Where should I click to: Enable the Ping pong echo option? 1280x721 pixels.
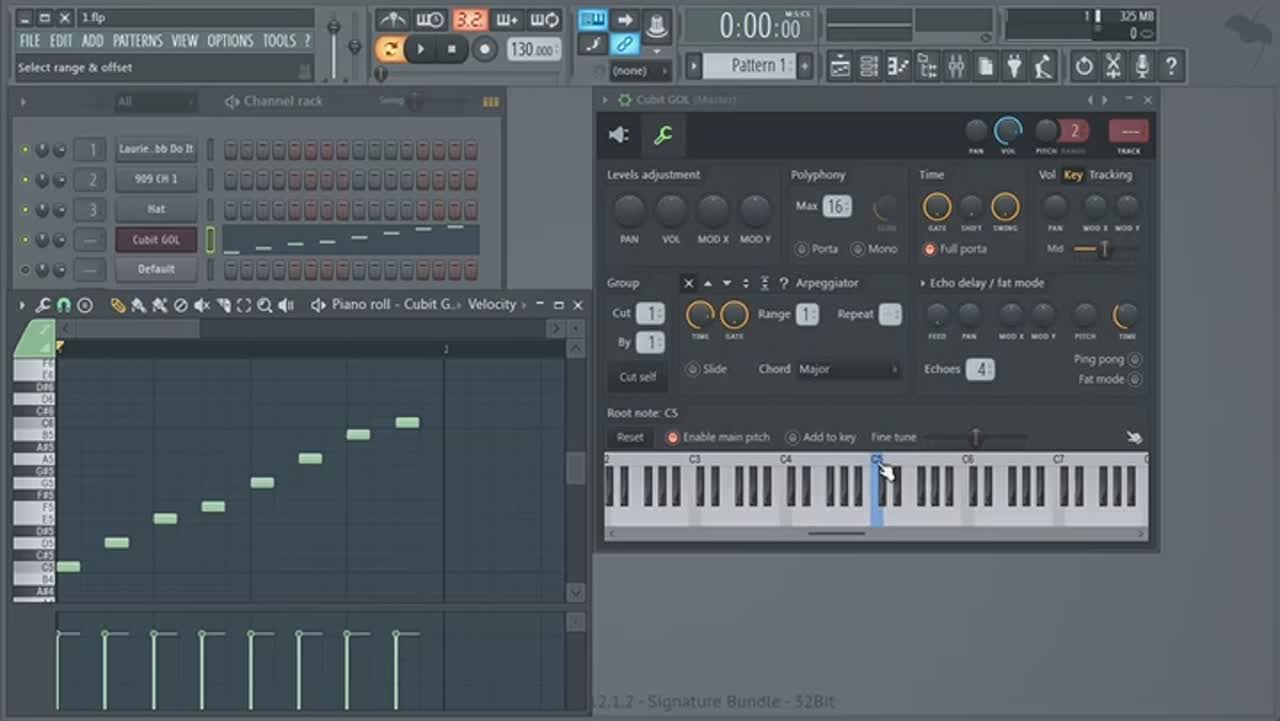(1134, 360)
